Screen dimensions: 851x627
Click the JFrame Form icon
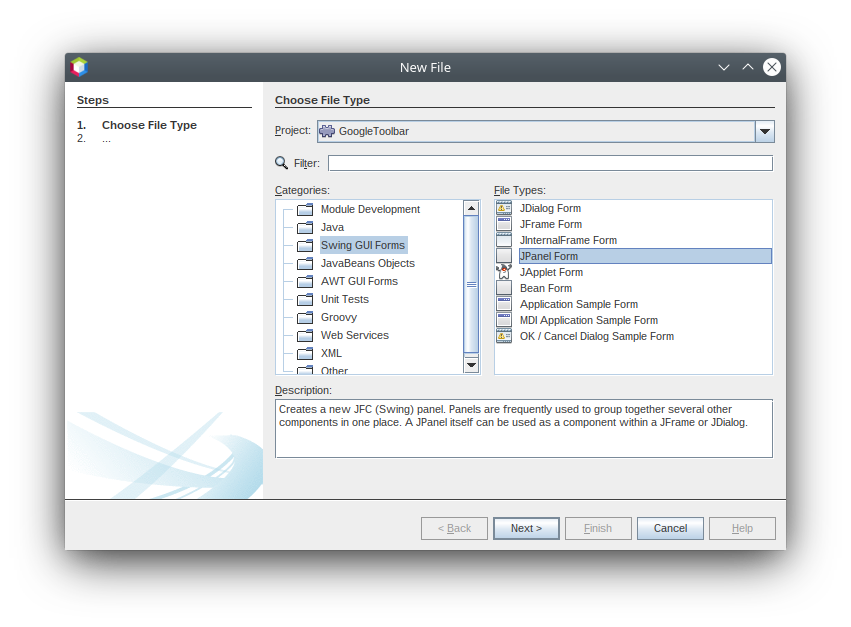[504, 224]
